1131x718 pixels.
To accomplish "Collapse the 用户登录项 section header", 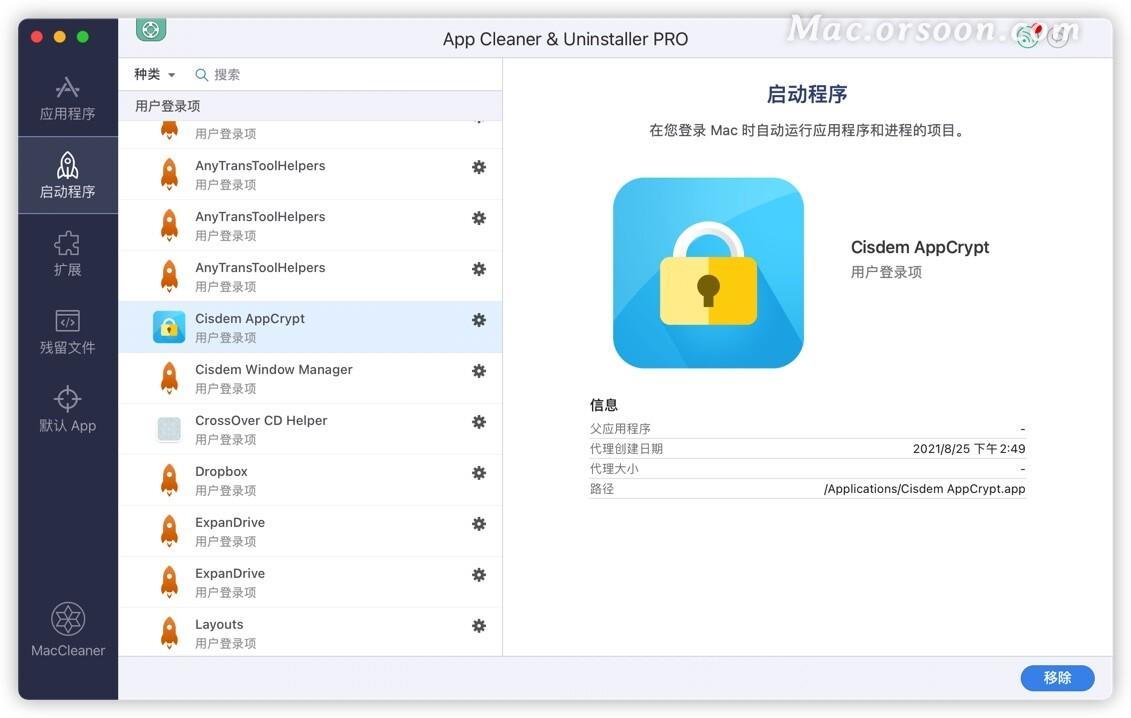I will coord(166,105).
